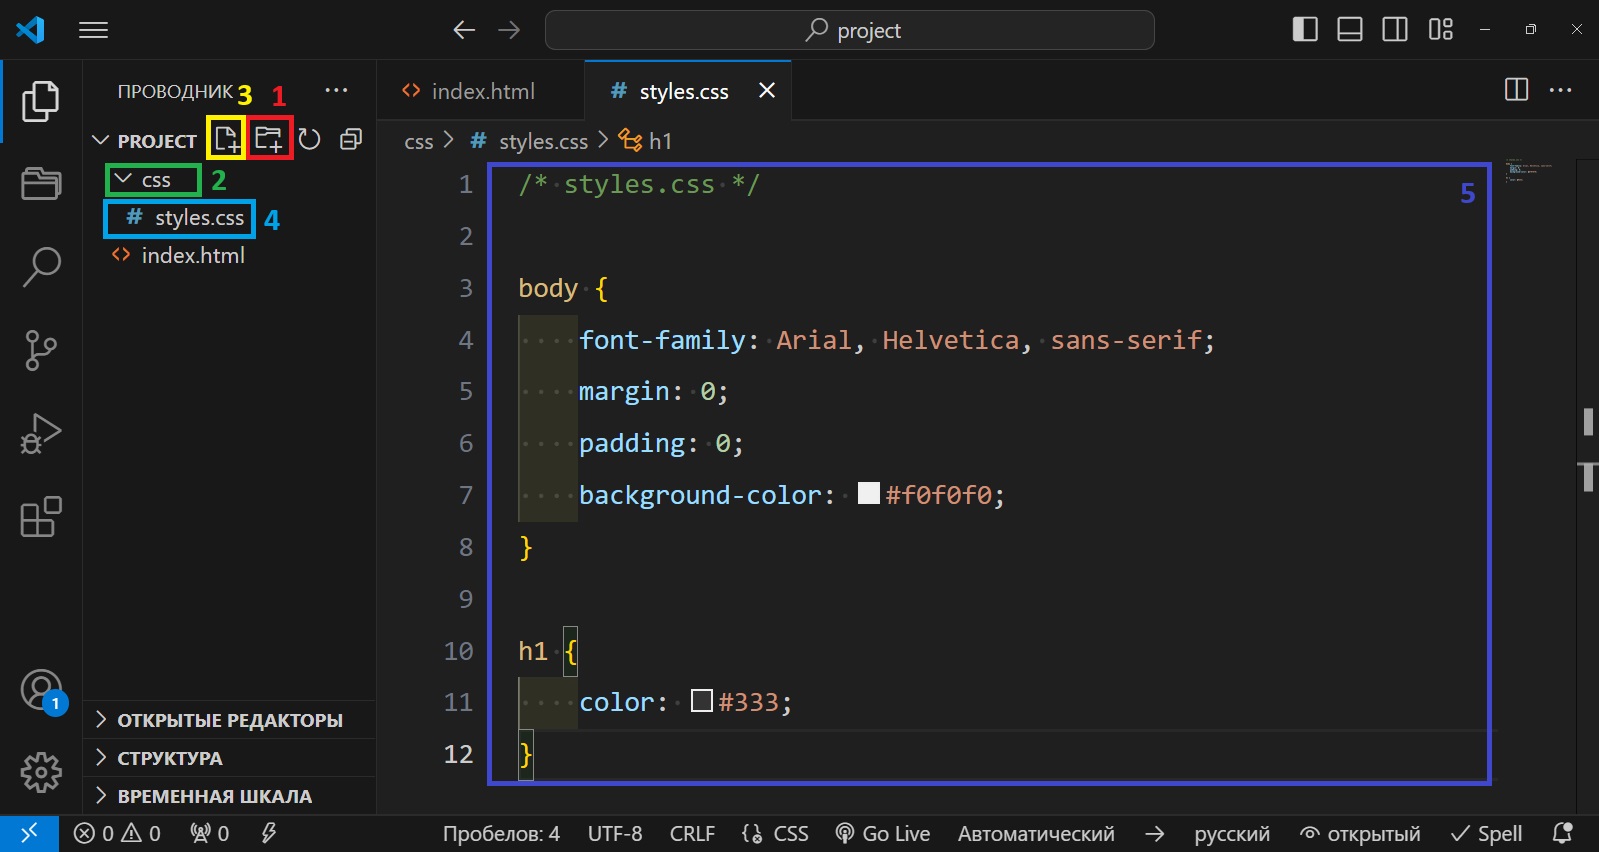
Task: Open the Search view
Action: point(41,267)
